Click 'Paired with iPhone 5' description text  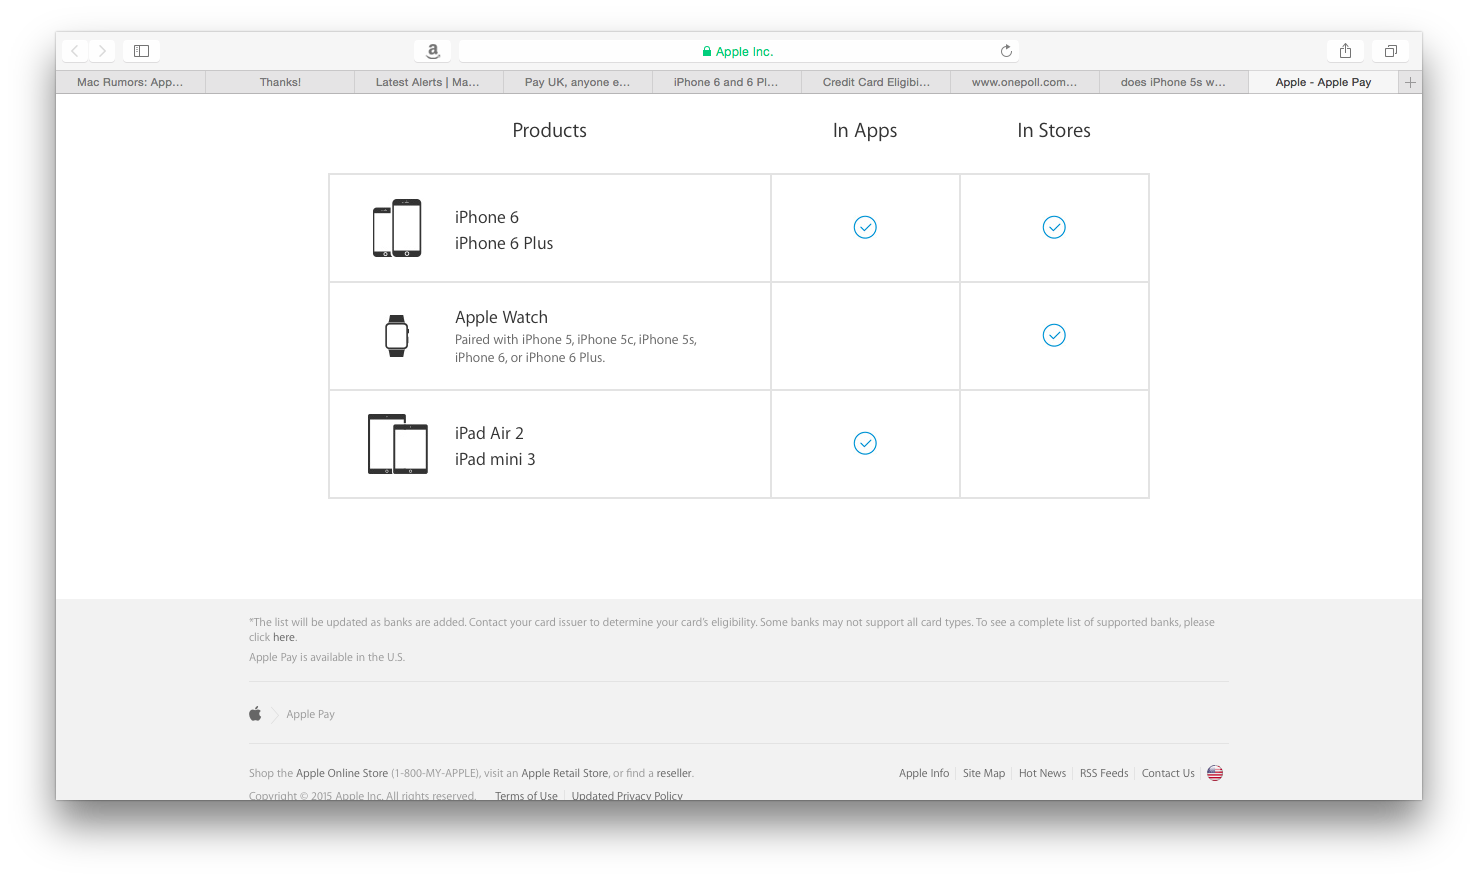pos(575,348)
